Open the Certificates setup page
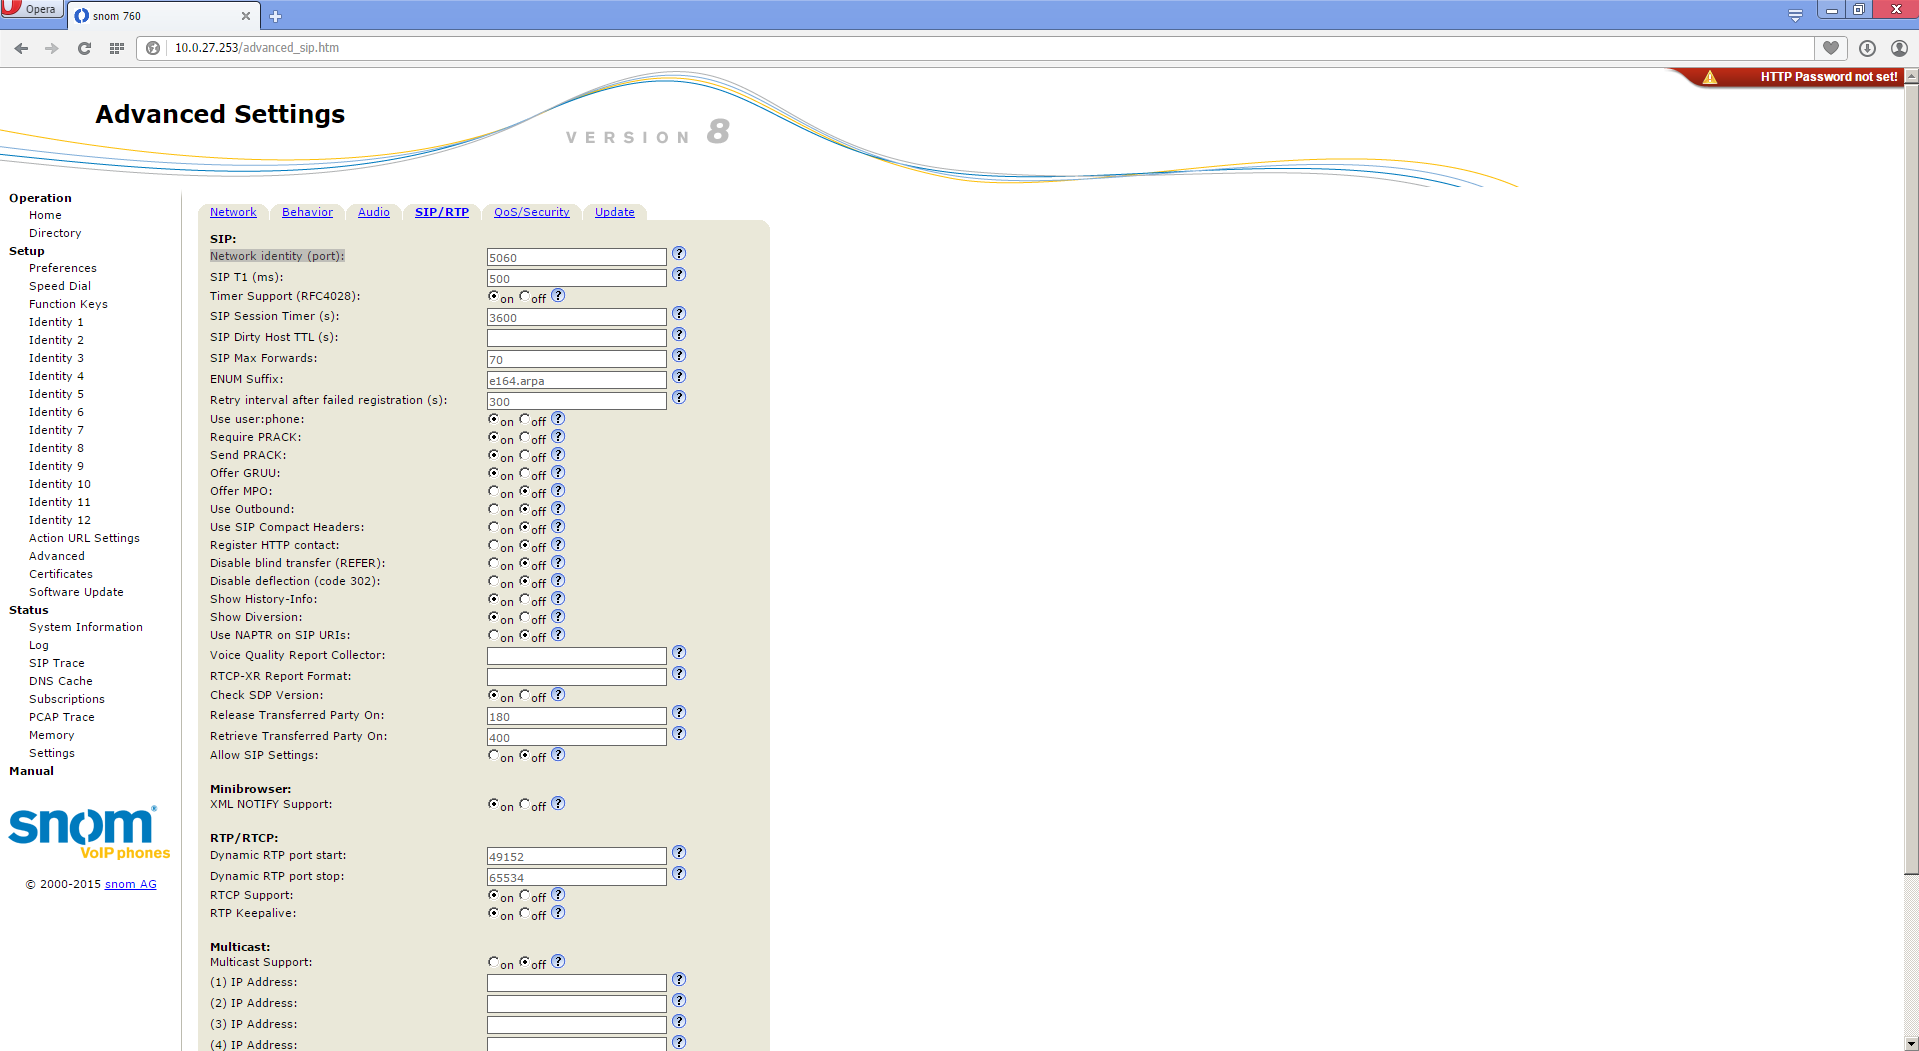1919x1051 pixels. coord(61,574)
